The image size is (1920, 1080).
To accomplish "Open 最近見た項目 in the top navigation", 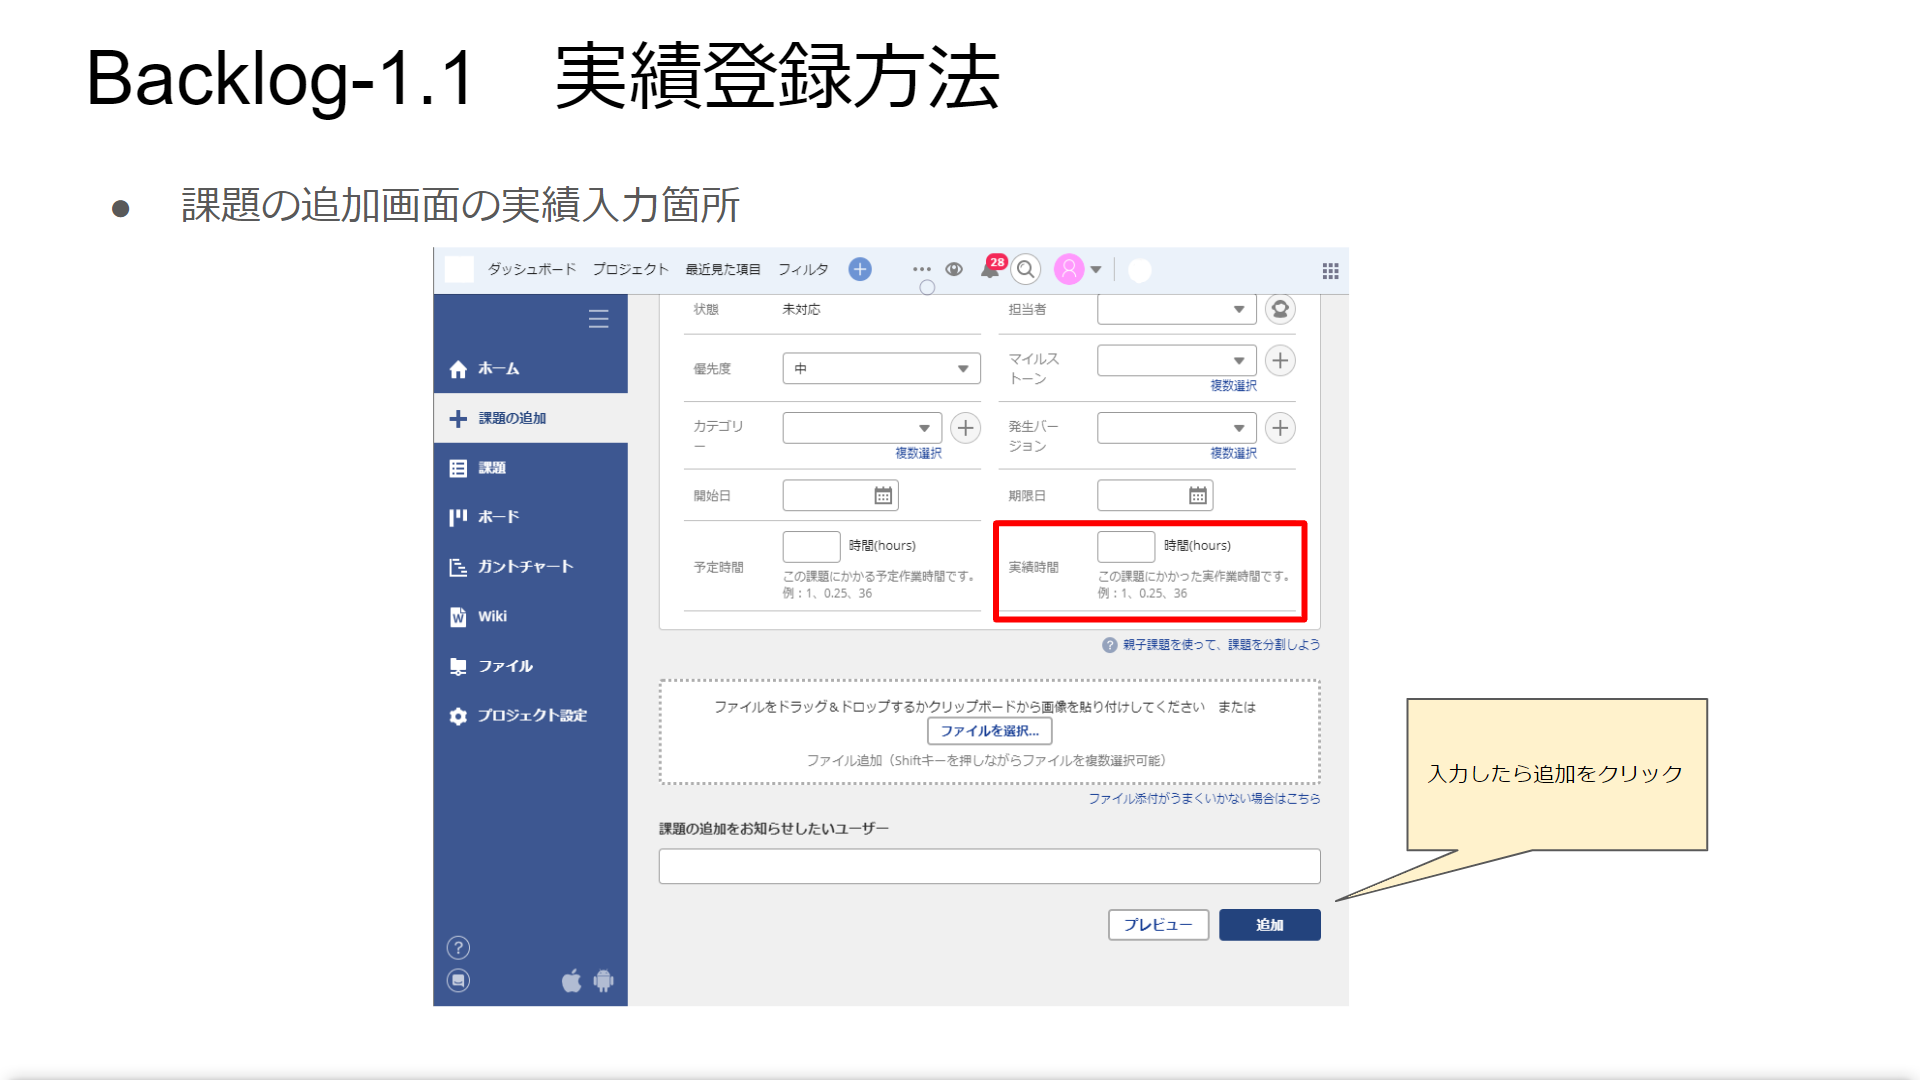I will point(723,270).
